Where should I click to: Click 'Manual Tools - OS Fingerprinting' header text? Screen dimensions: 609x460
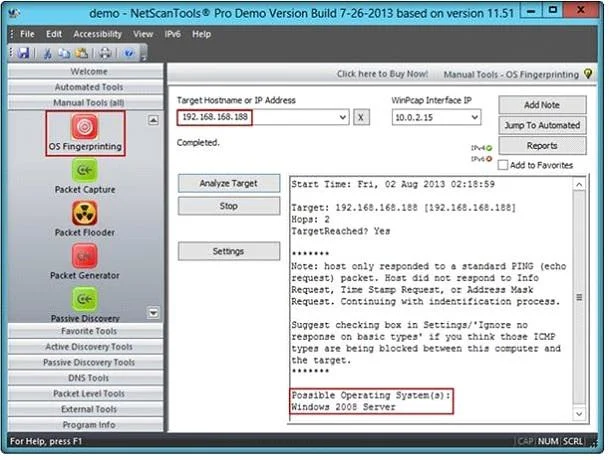[x=511, y=74]
